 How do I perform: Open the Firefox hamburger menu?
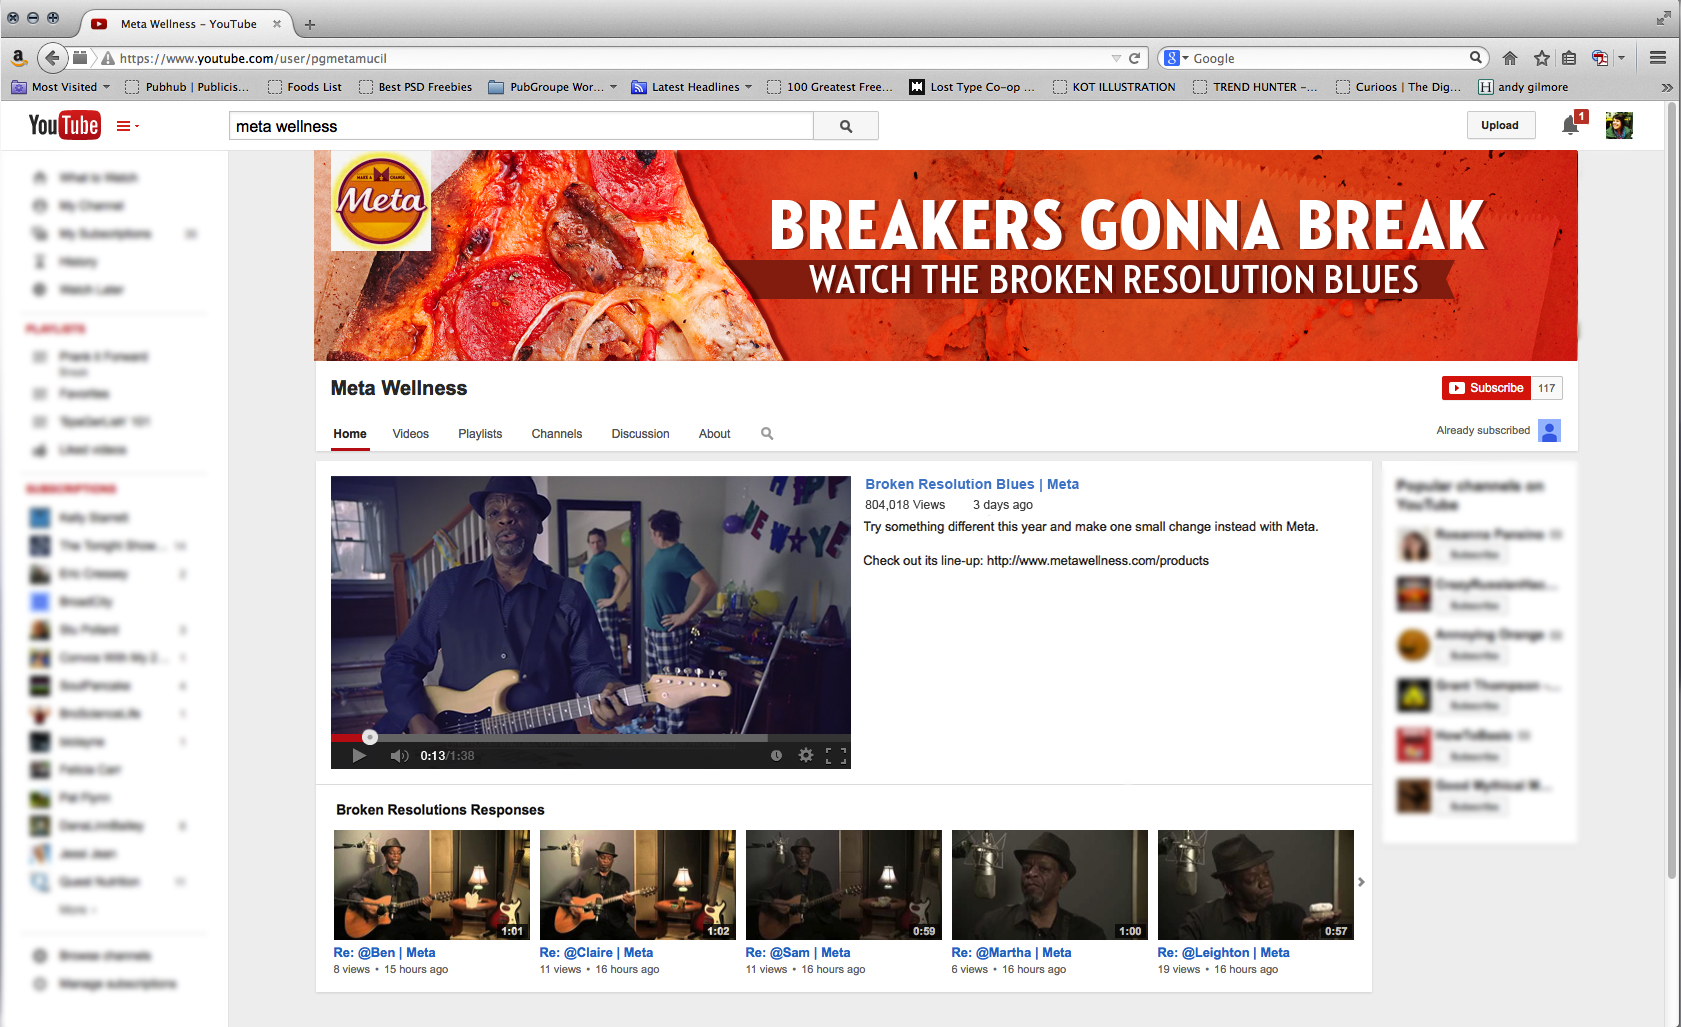pyautogui.click(x=1657, y=58)
